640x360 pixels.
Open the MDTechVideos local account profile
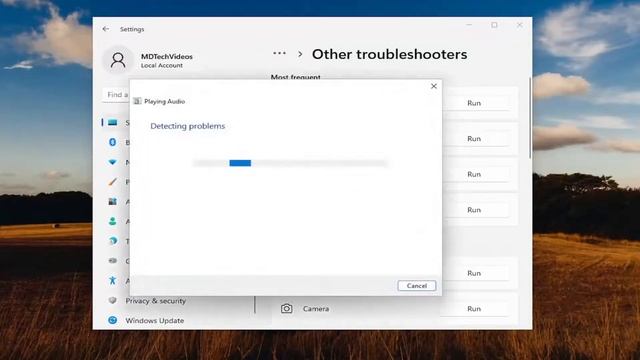click(167, 60)
